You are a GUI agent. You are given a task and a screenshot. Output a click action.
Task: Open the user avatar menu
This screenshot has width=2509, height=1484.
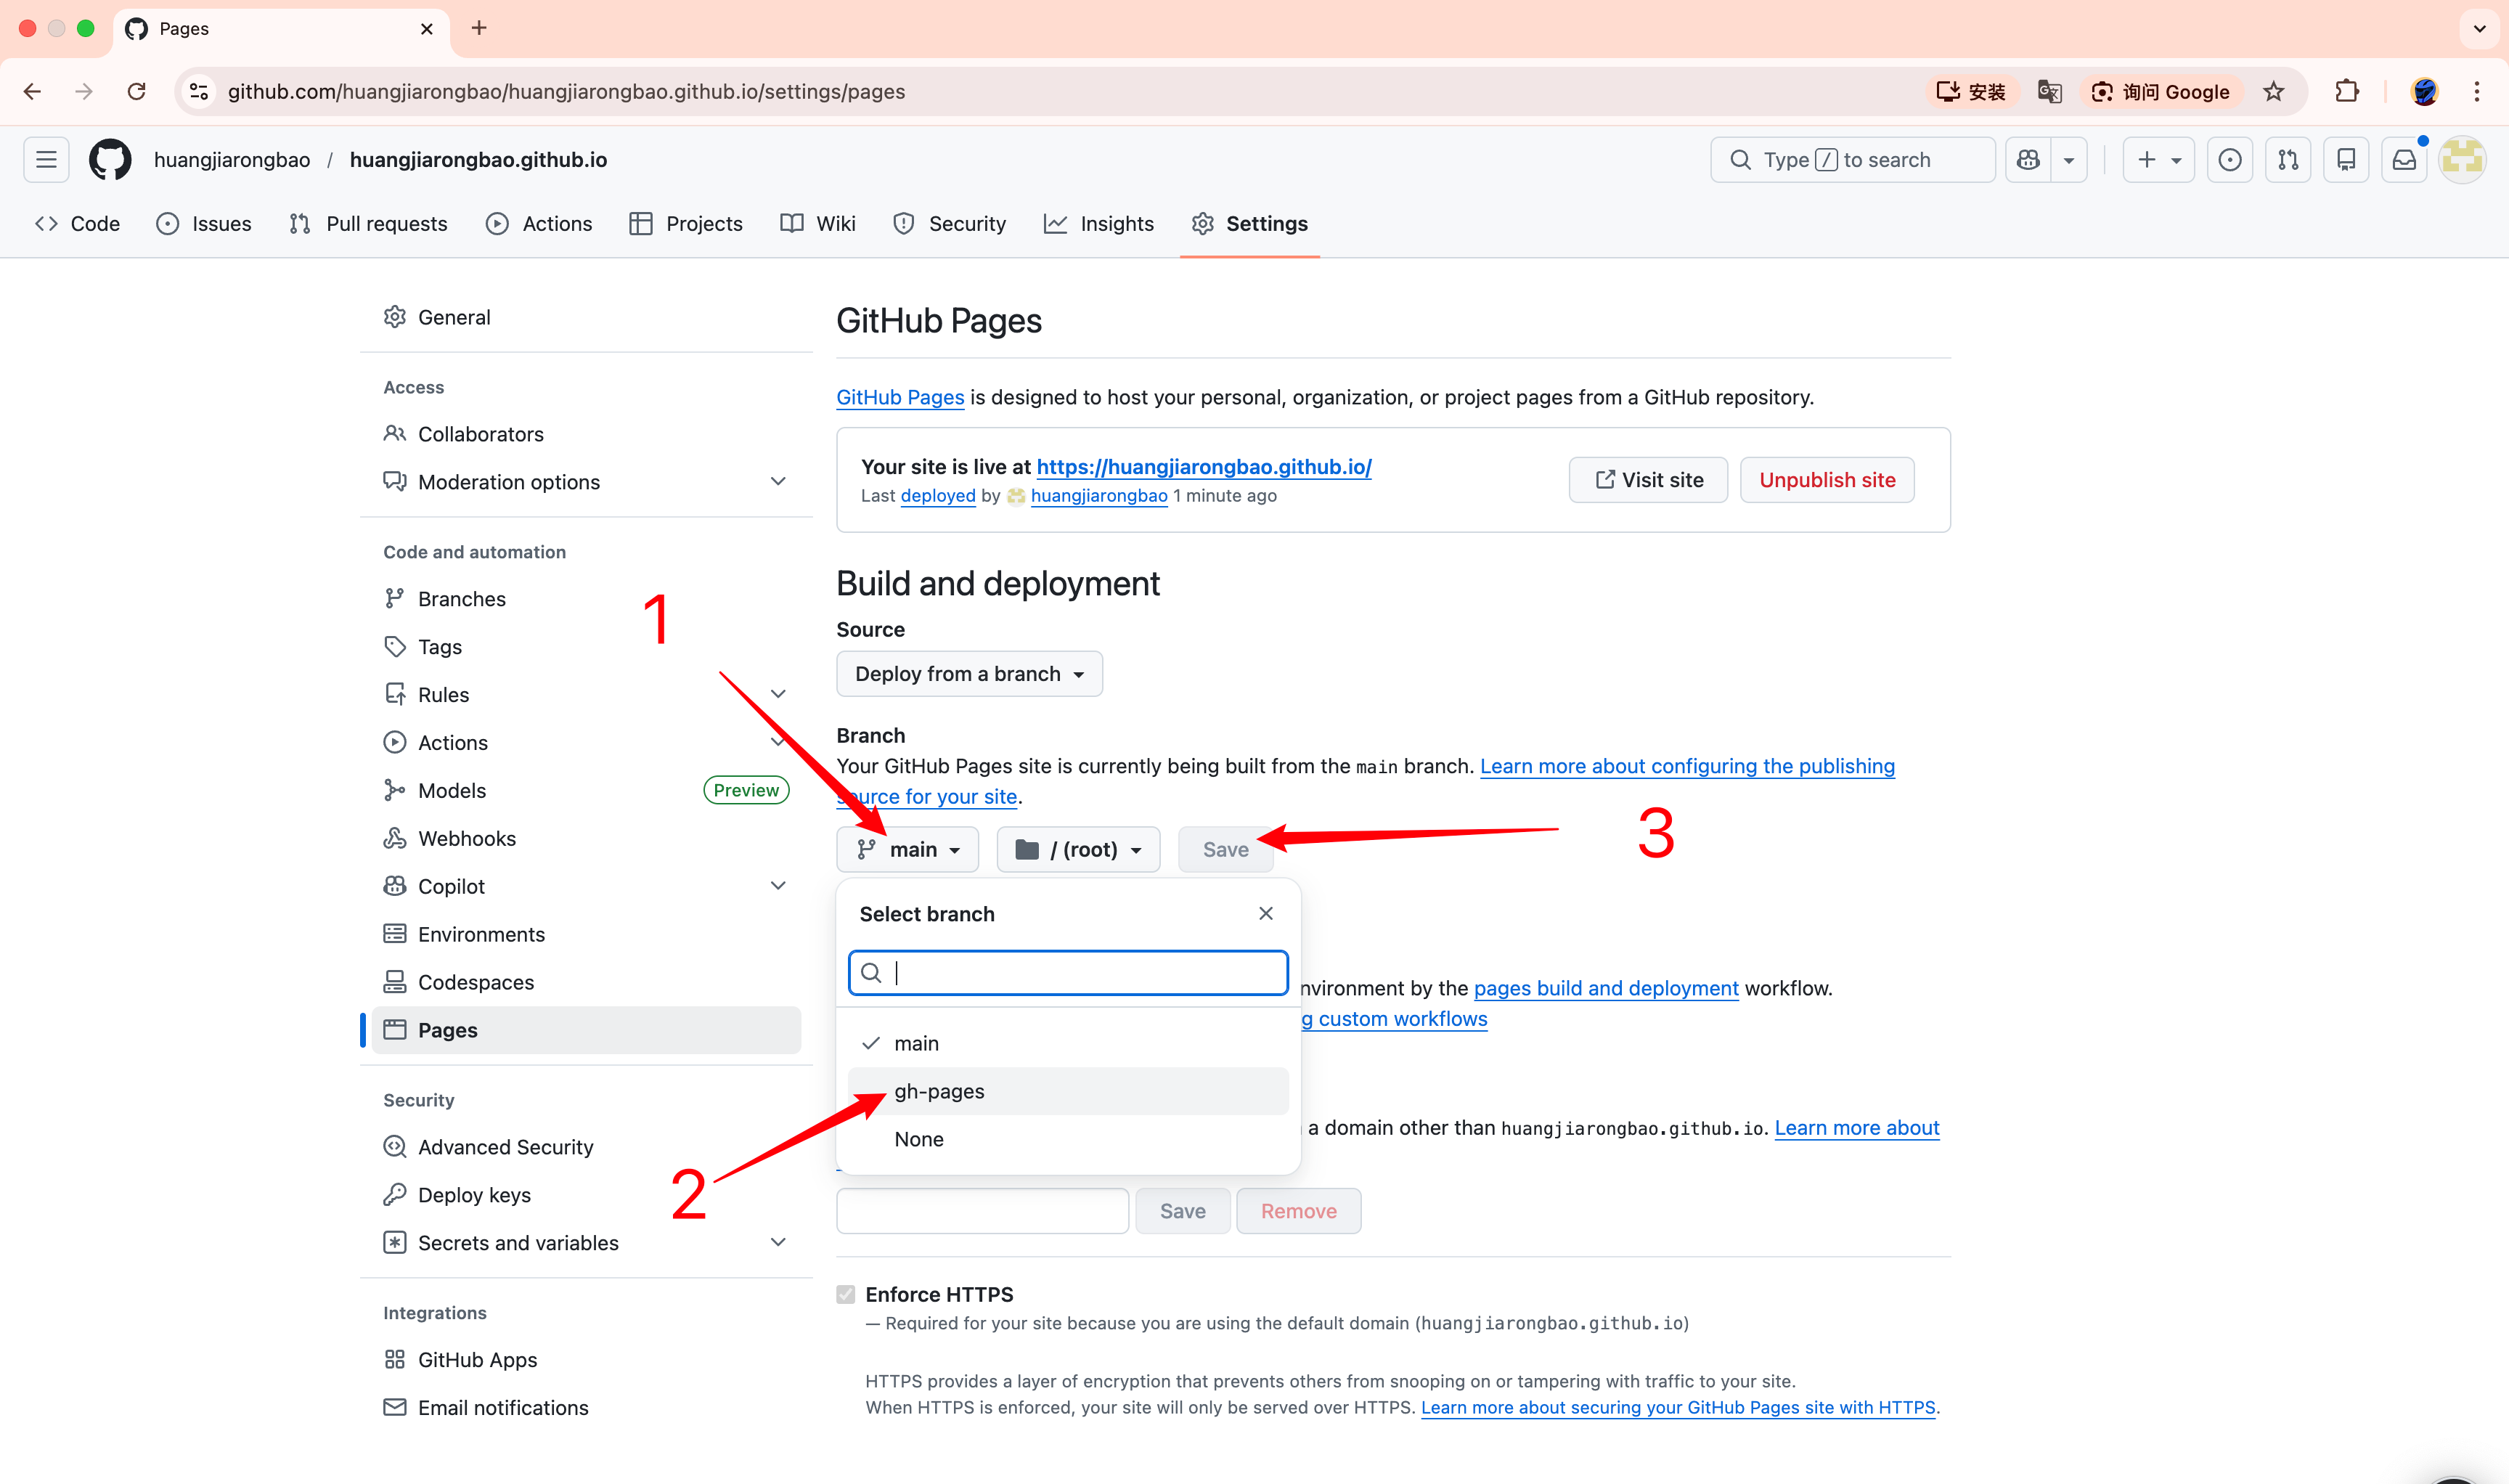tap(2462, 160)
